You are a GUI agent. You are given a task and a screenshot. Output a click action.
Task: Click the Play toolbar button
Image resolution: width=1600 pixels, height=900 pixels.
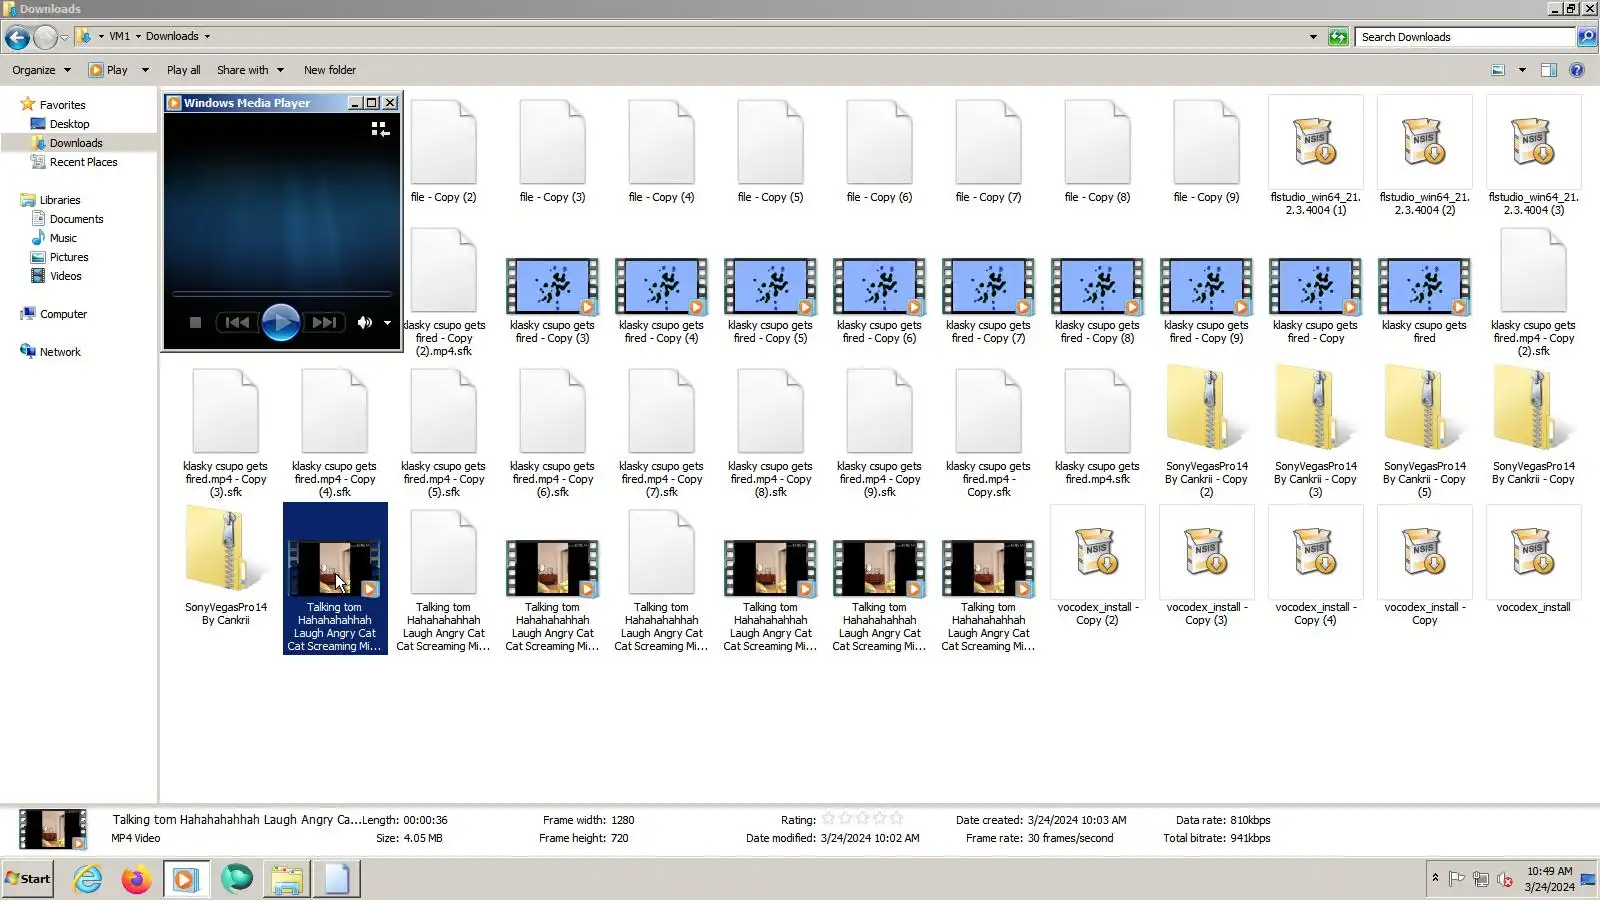[x=109, y=70]
